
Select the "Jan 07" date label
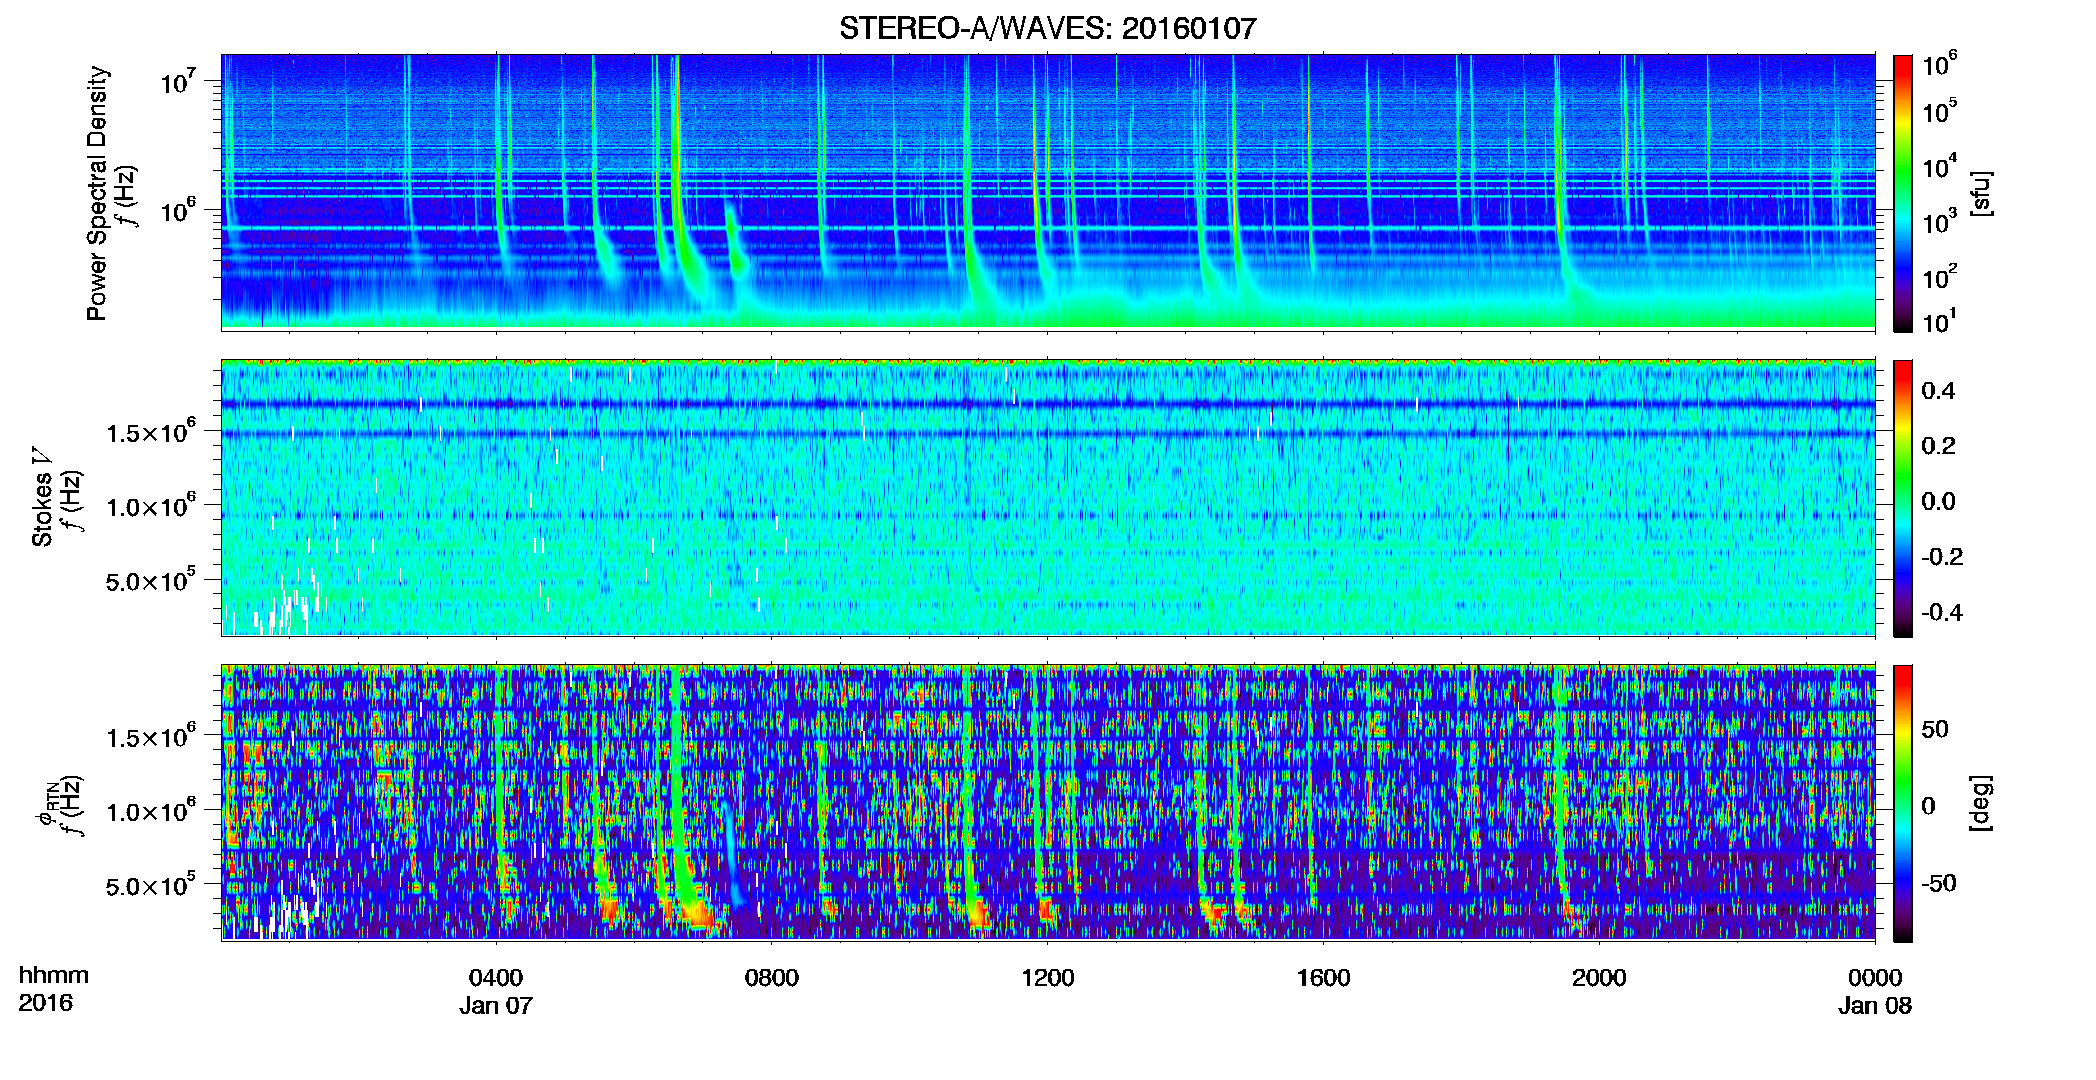tap(496, 1005)
